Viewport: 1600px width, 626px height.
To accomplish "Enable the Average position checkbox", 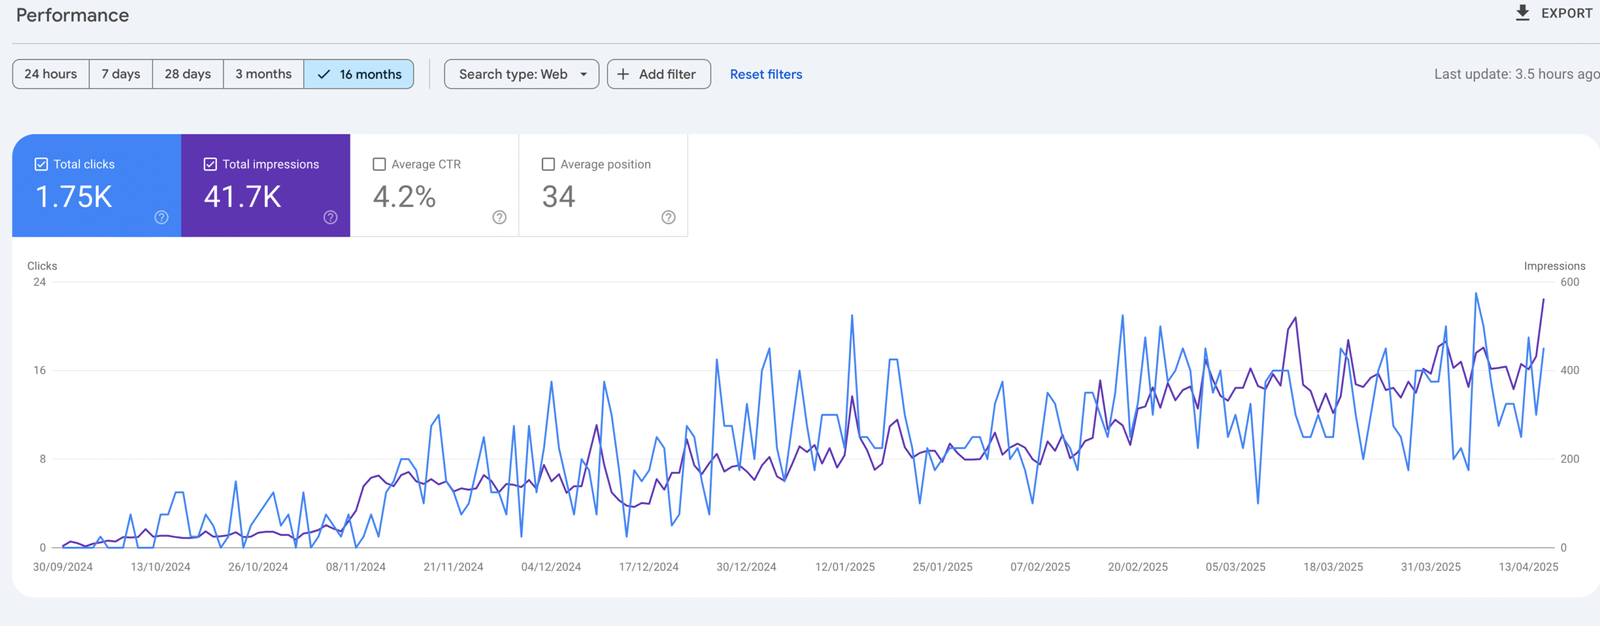I will [x=548, y=164].
